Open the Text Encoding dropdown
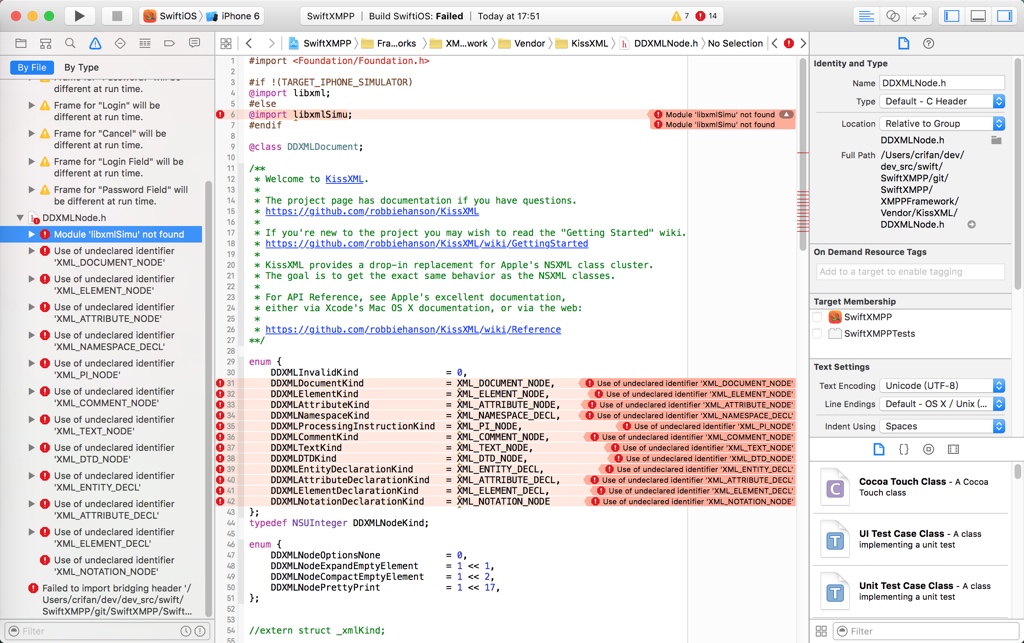This screenshot has width=1024, height=643. pyautogui.click(x=941, y=386)
